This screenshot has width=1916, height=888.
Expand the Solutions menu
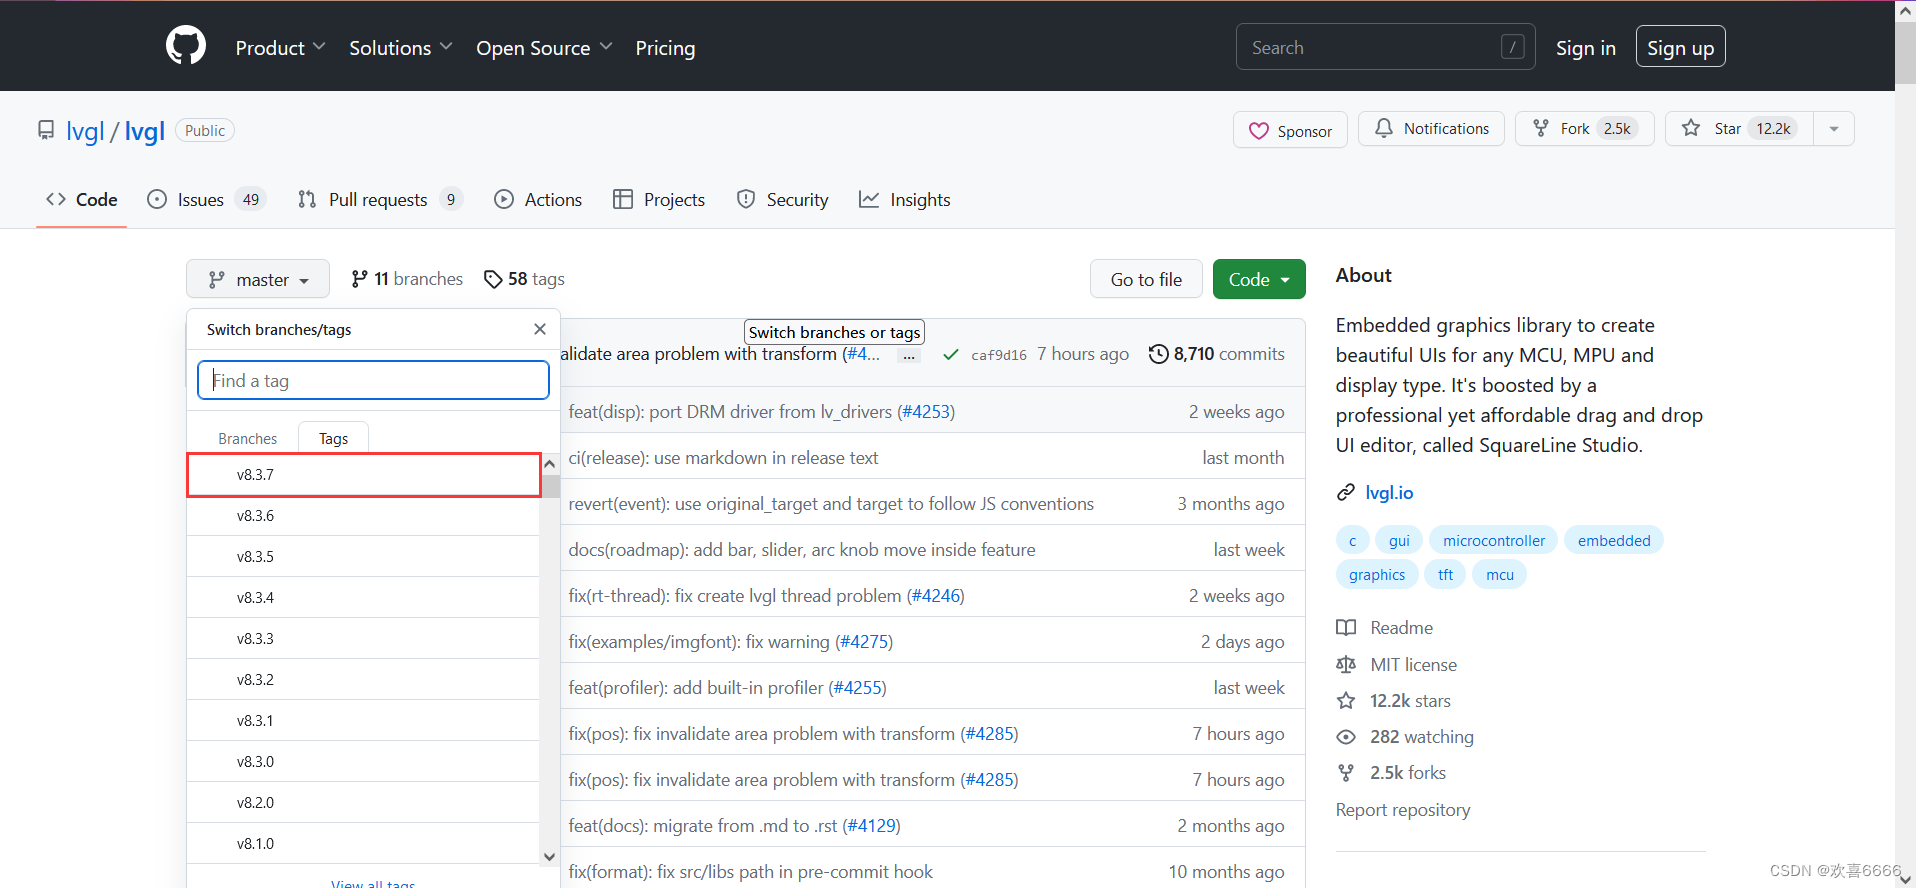400,48
